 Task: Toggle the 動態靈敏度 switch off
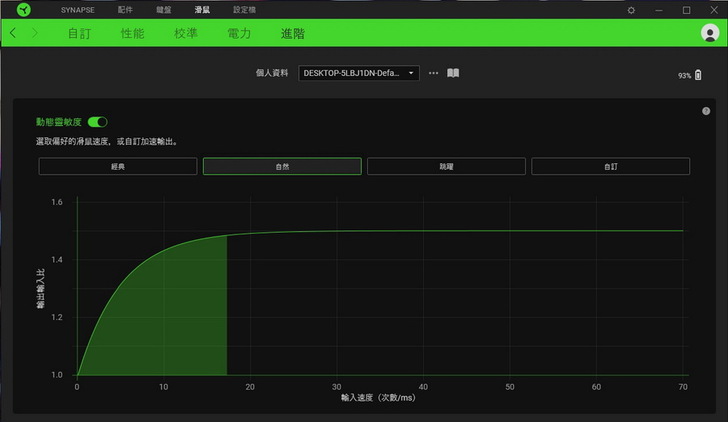(97, 121)
